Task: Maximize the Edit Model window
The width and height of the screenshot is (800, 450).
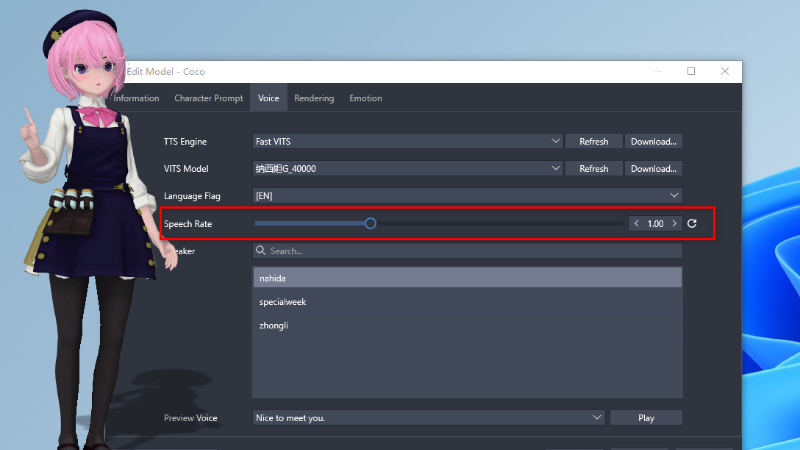Action: (x=691, y=71)
